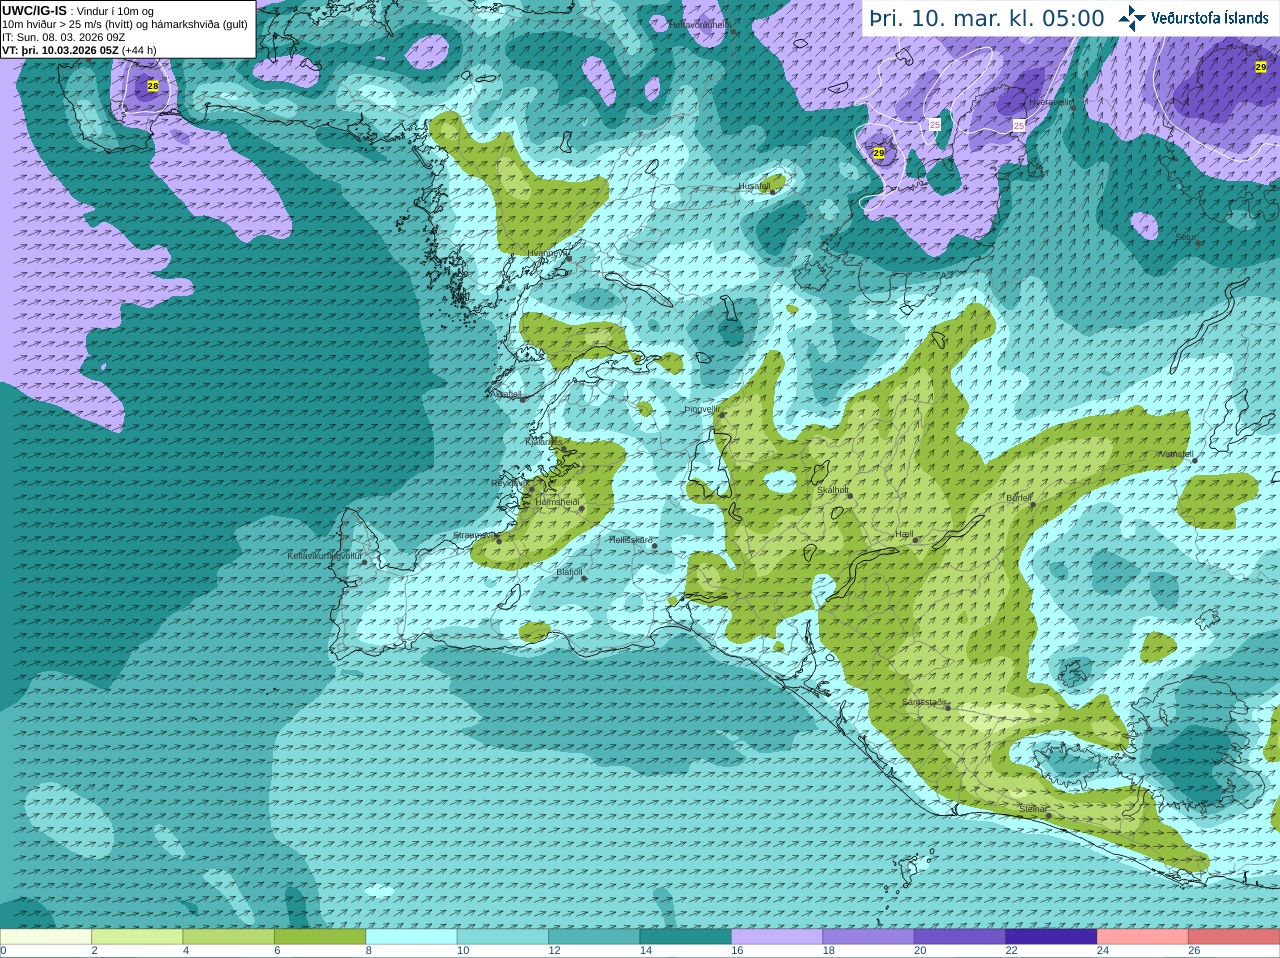
Task: Click the Reykjavík station label
Action: coord(509,483)
